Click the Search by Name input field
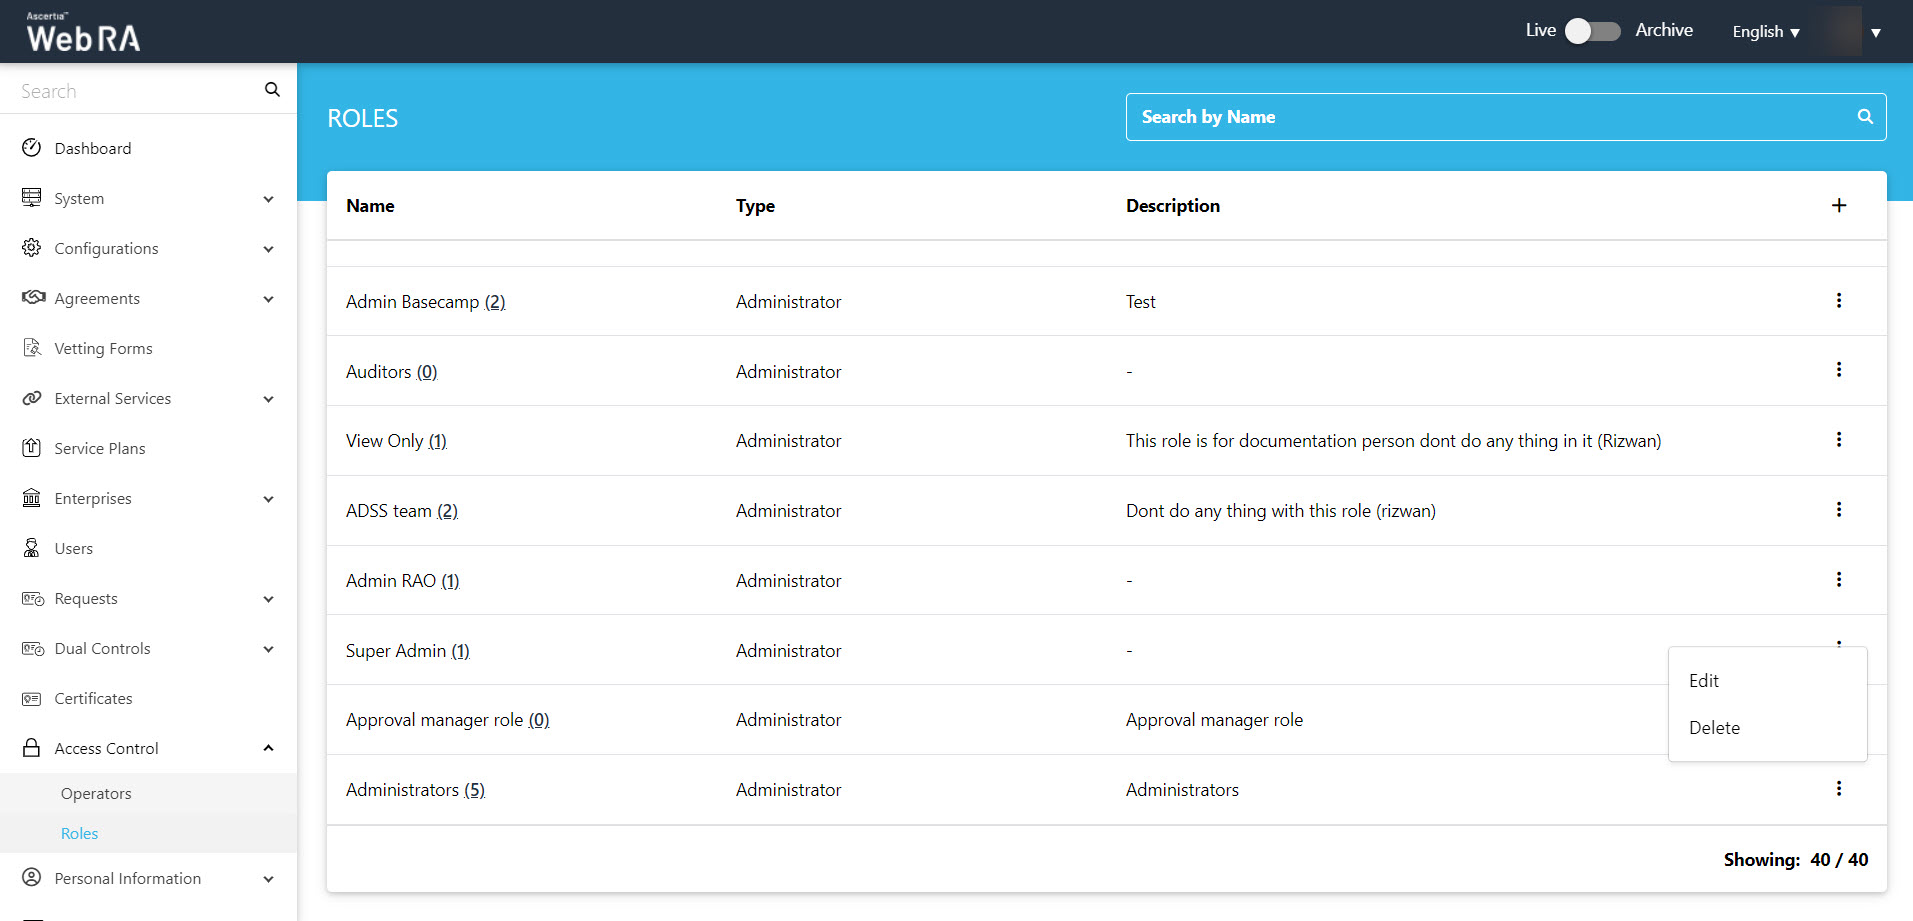Image resolution: width=1913 pixels, height=921 pixels. [x=1490, y=117]
